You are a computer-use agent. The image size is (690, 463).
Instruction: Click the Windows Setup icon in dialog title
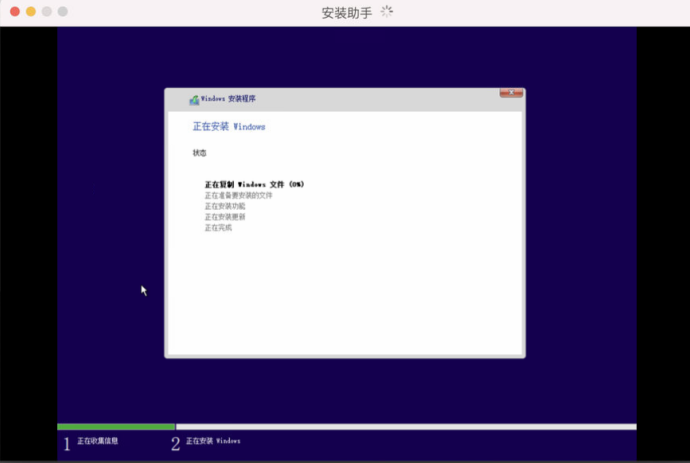(x=194, y=100)
